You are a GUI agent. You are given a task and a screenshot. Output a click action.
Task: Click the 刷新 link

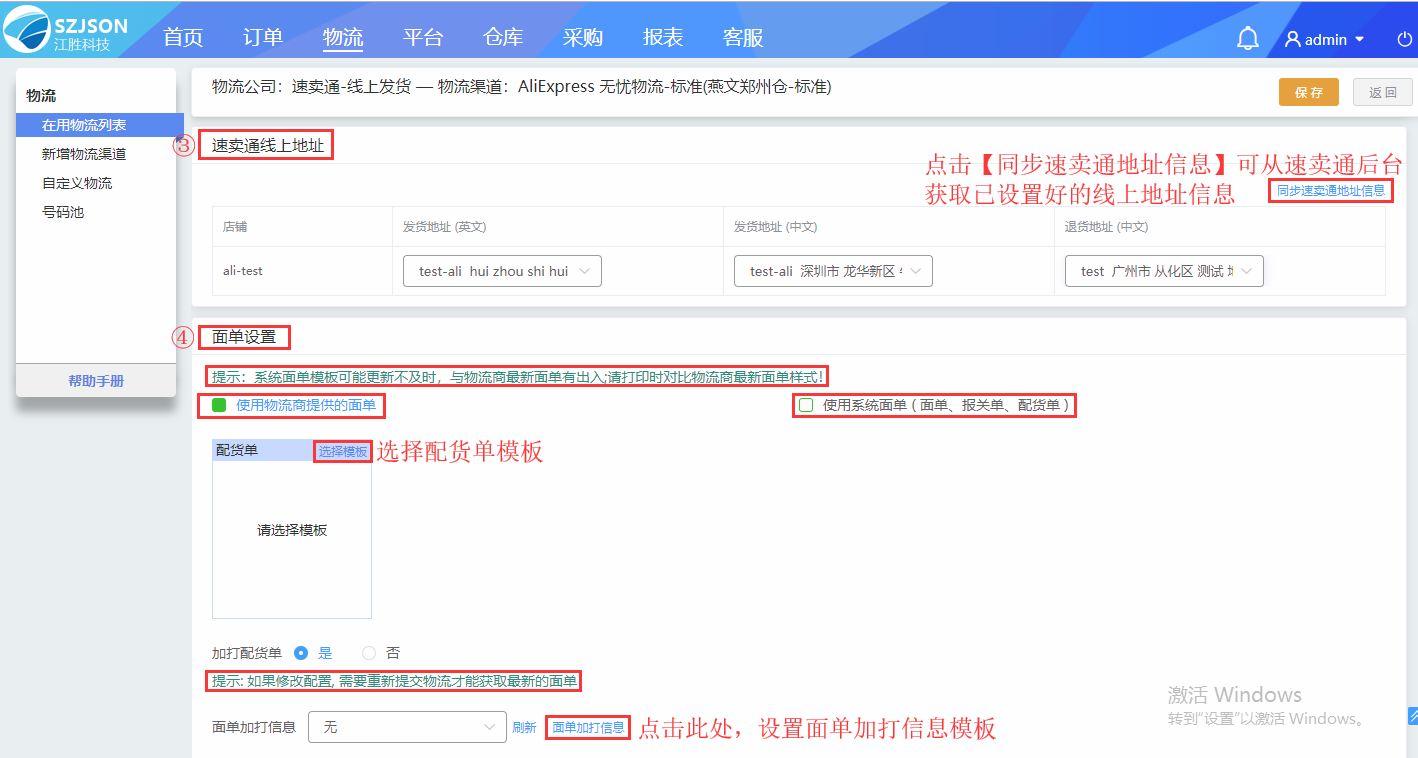point(524,728)
